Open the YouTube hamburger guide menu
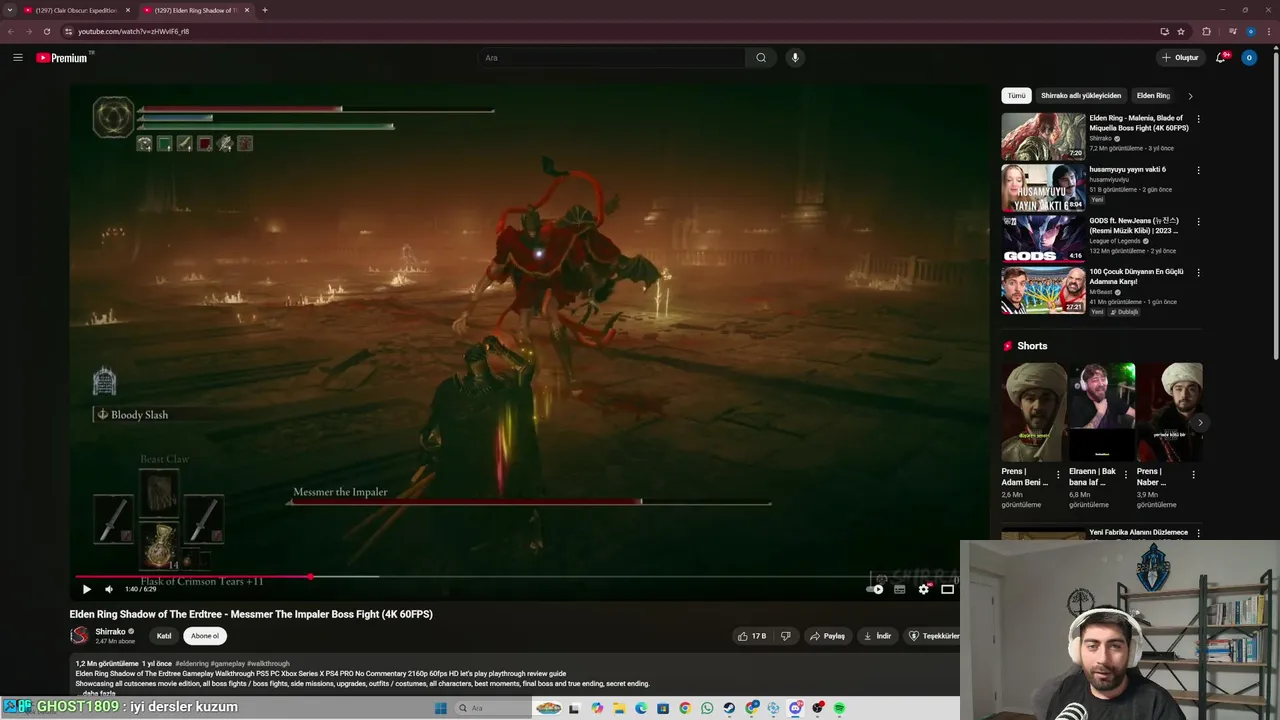The width and height of the screenshot is (1280, 720). click(17, 57)
